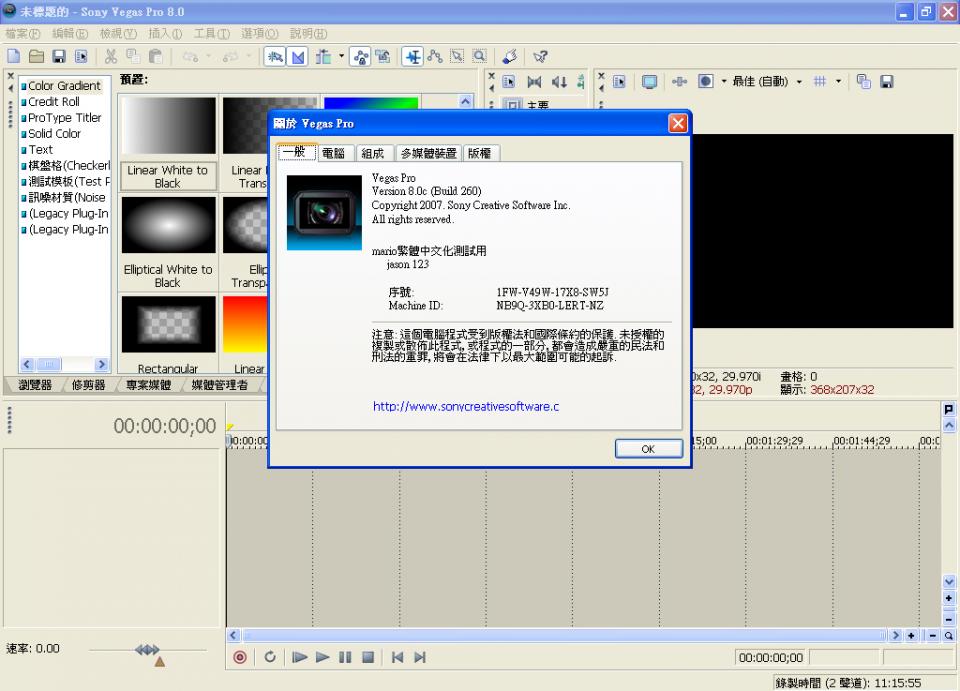Toggle Loop Playback in transport bar
Viewport: 960px width, 691px height.
(x=270, y=657)
